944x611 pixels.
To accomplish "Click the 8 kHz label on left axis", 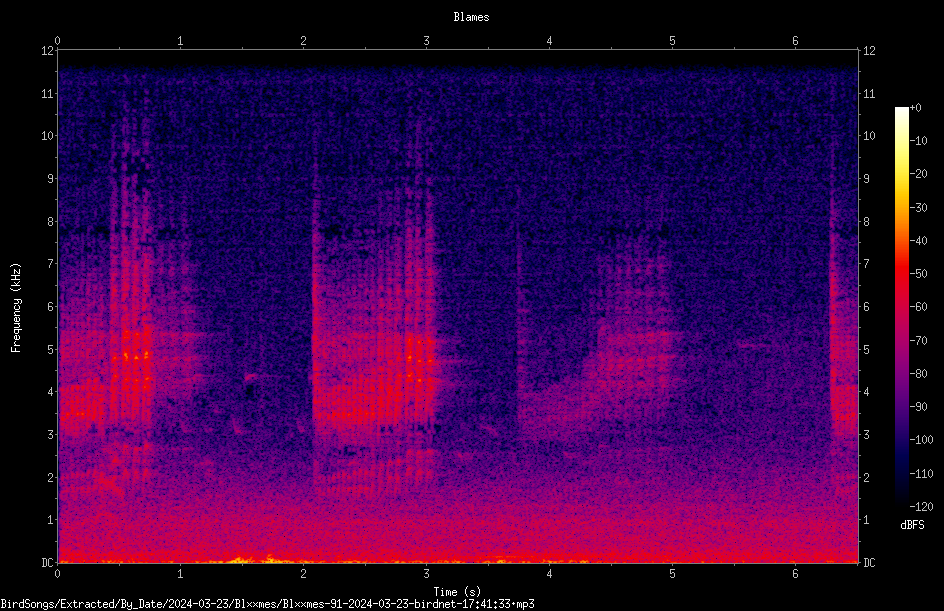I will [51, 221].
